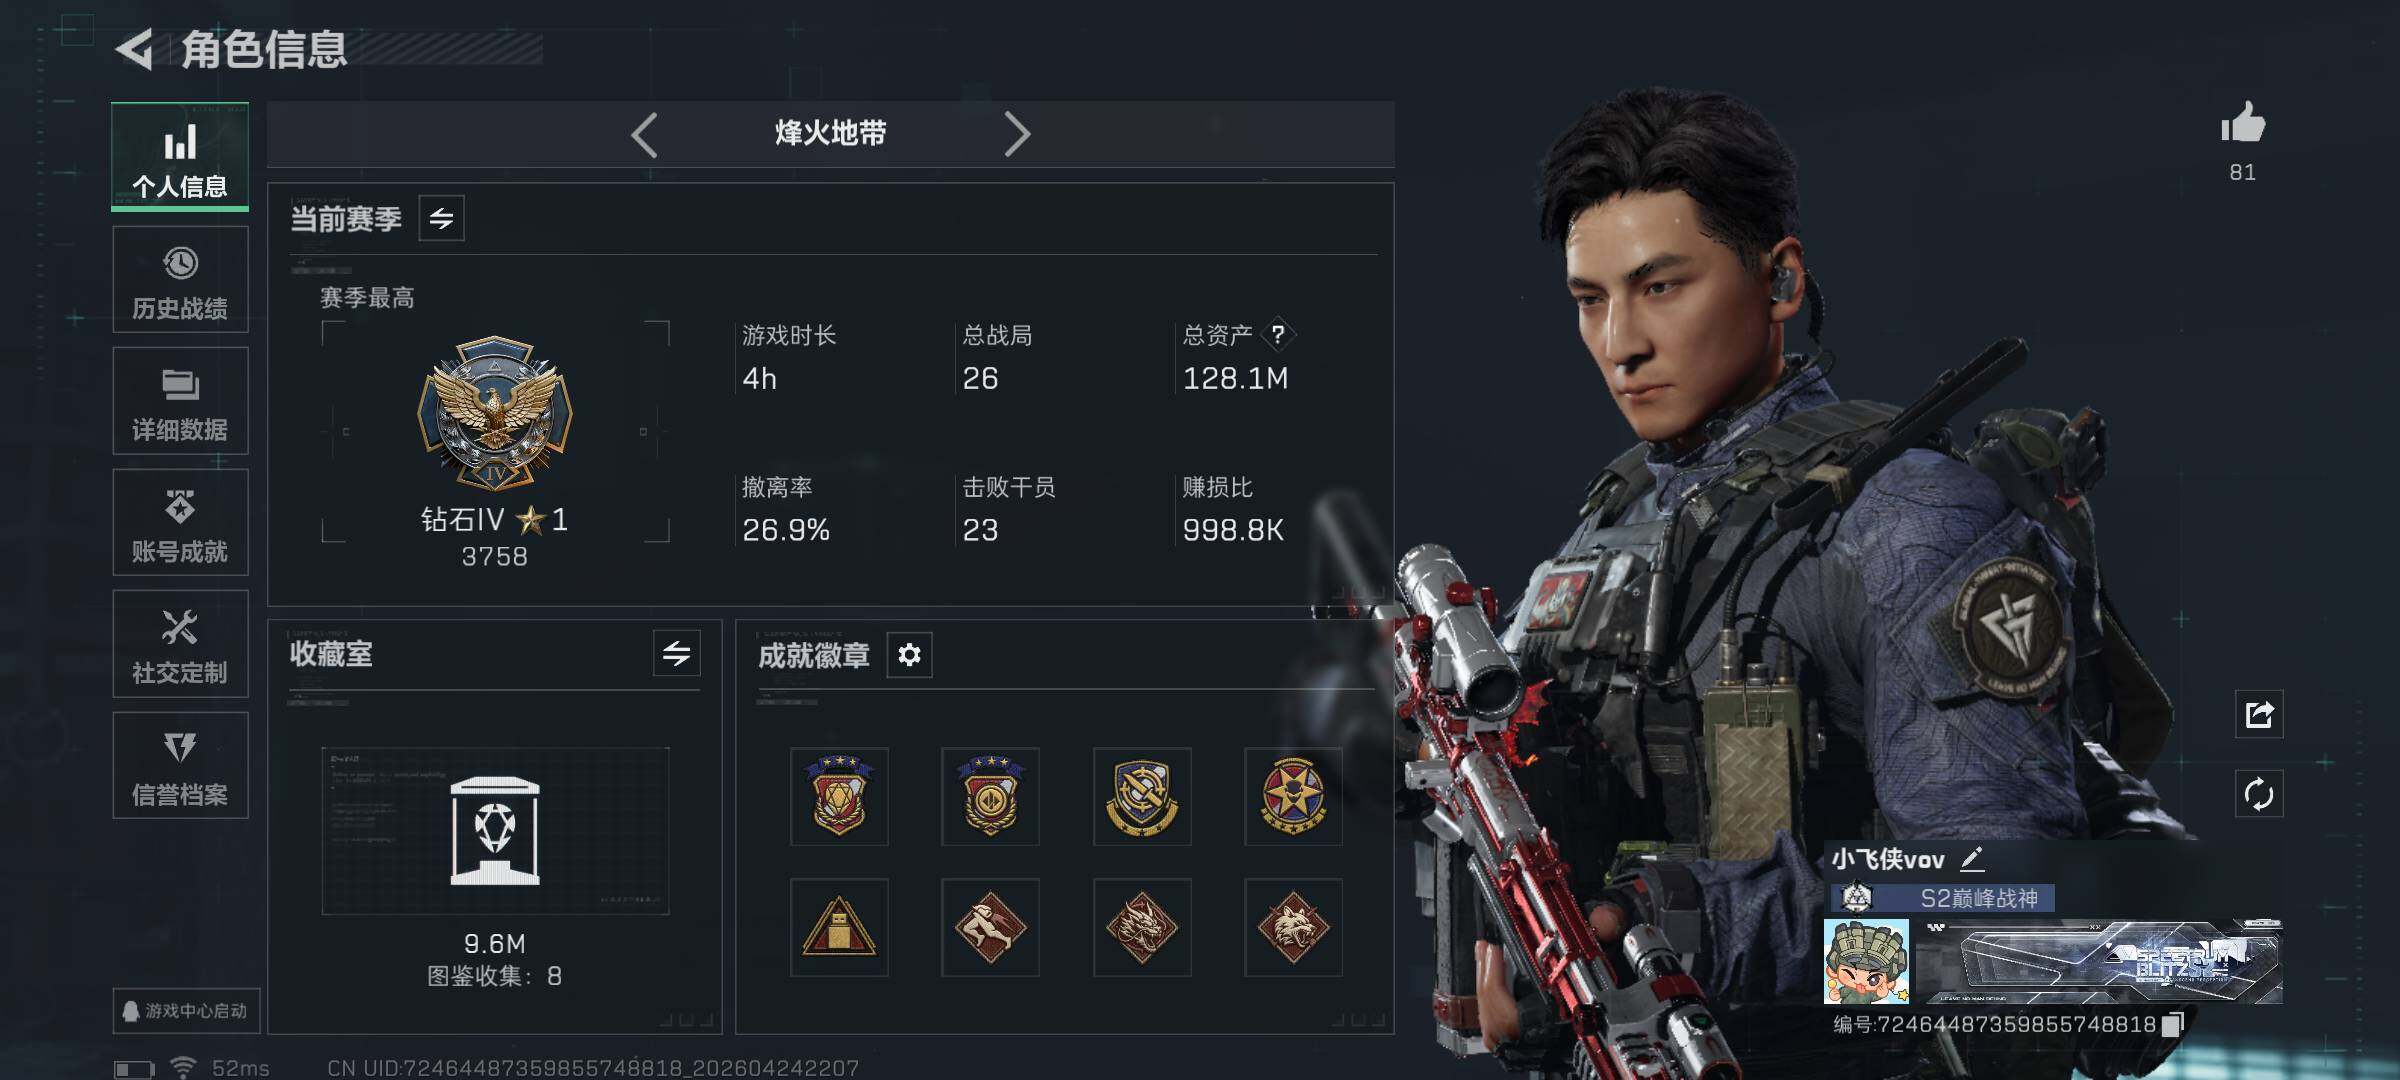
Task: Click the share profile icon
Action: click(2259, 714)
